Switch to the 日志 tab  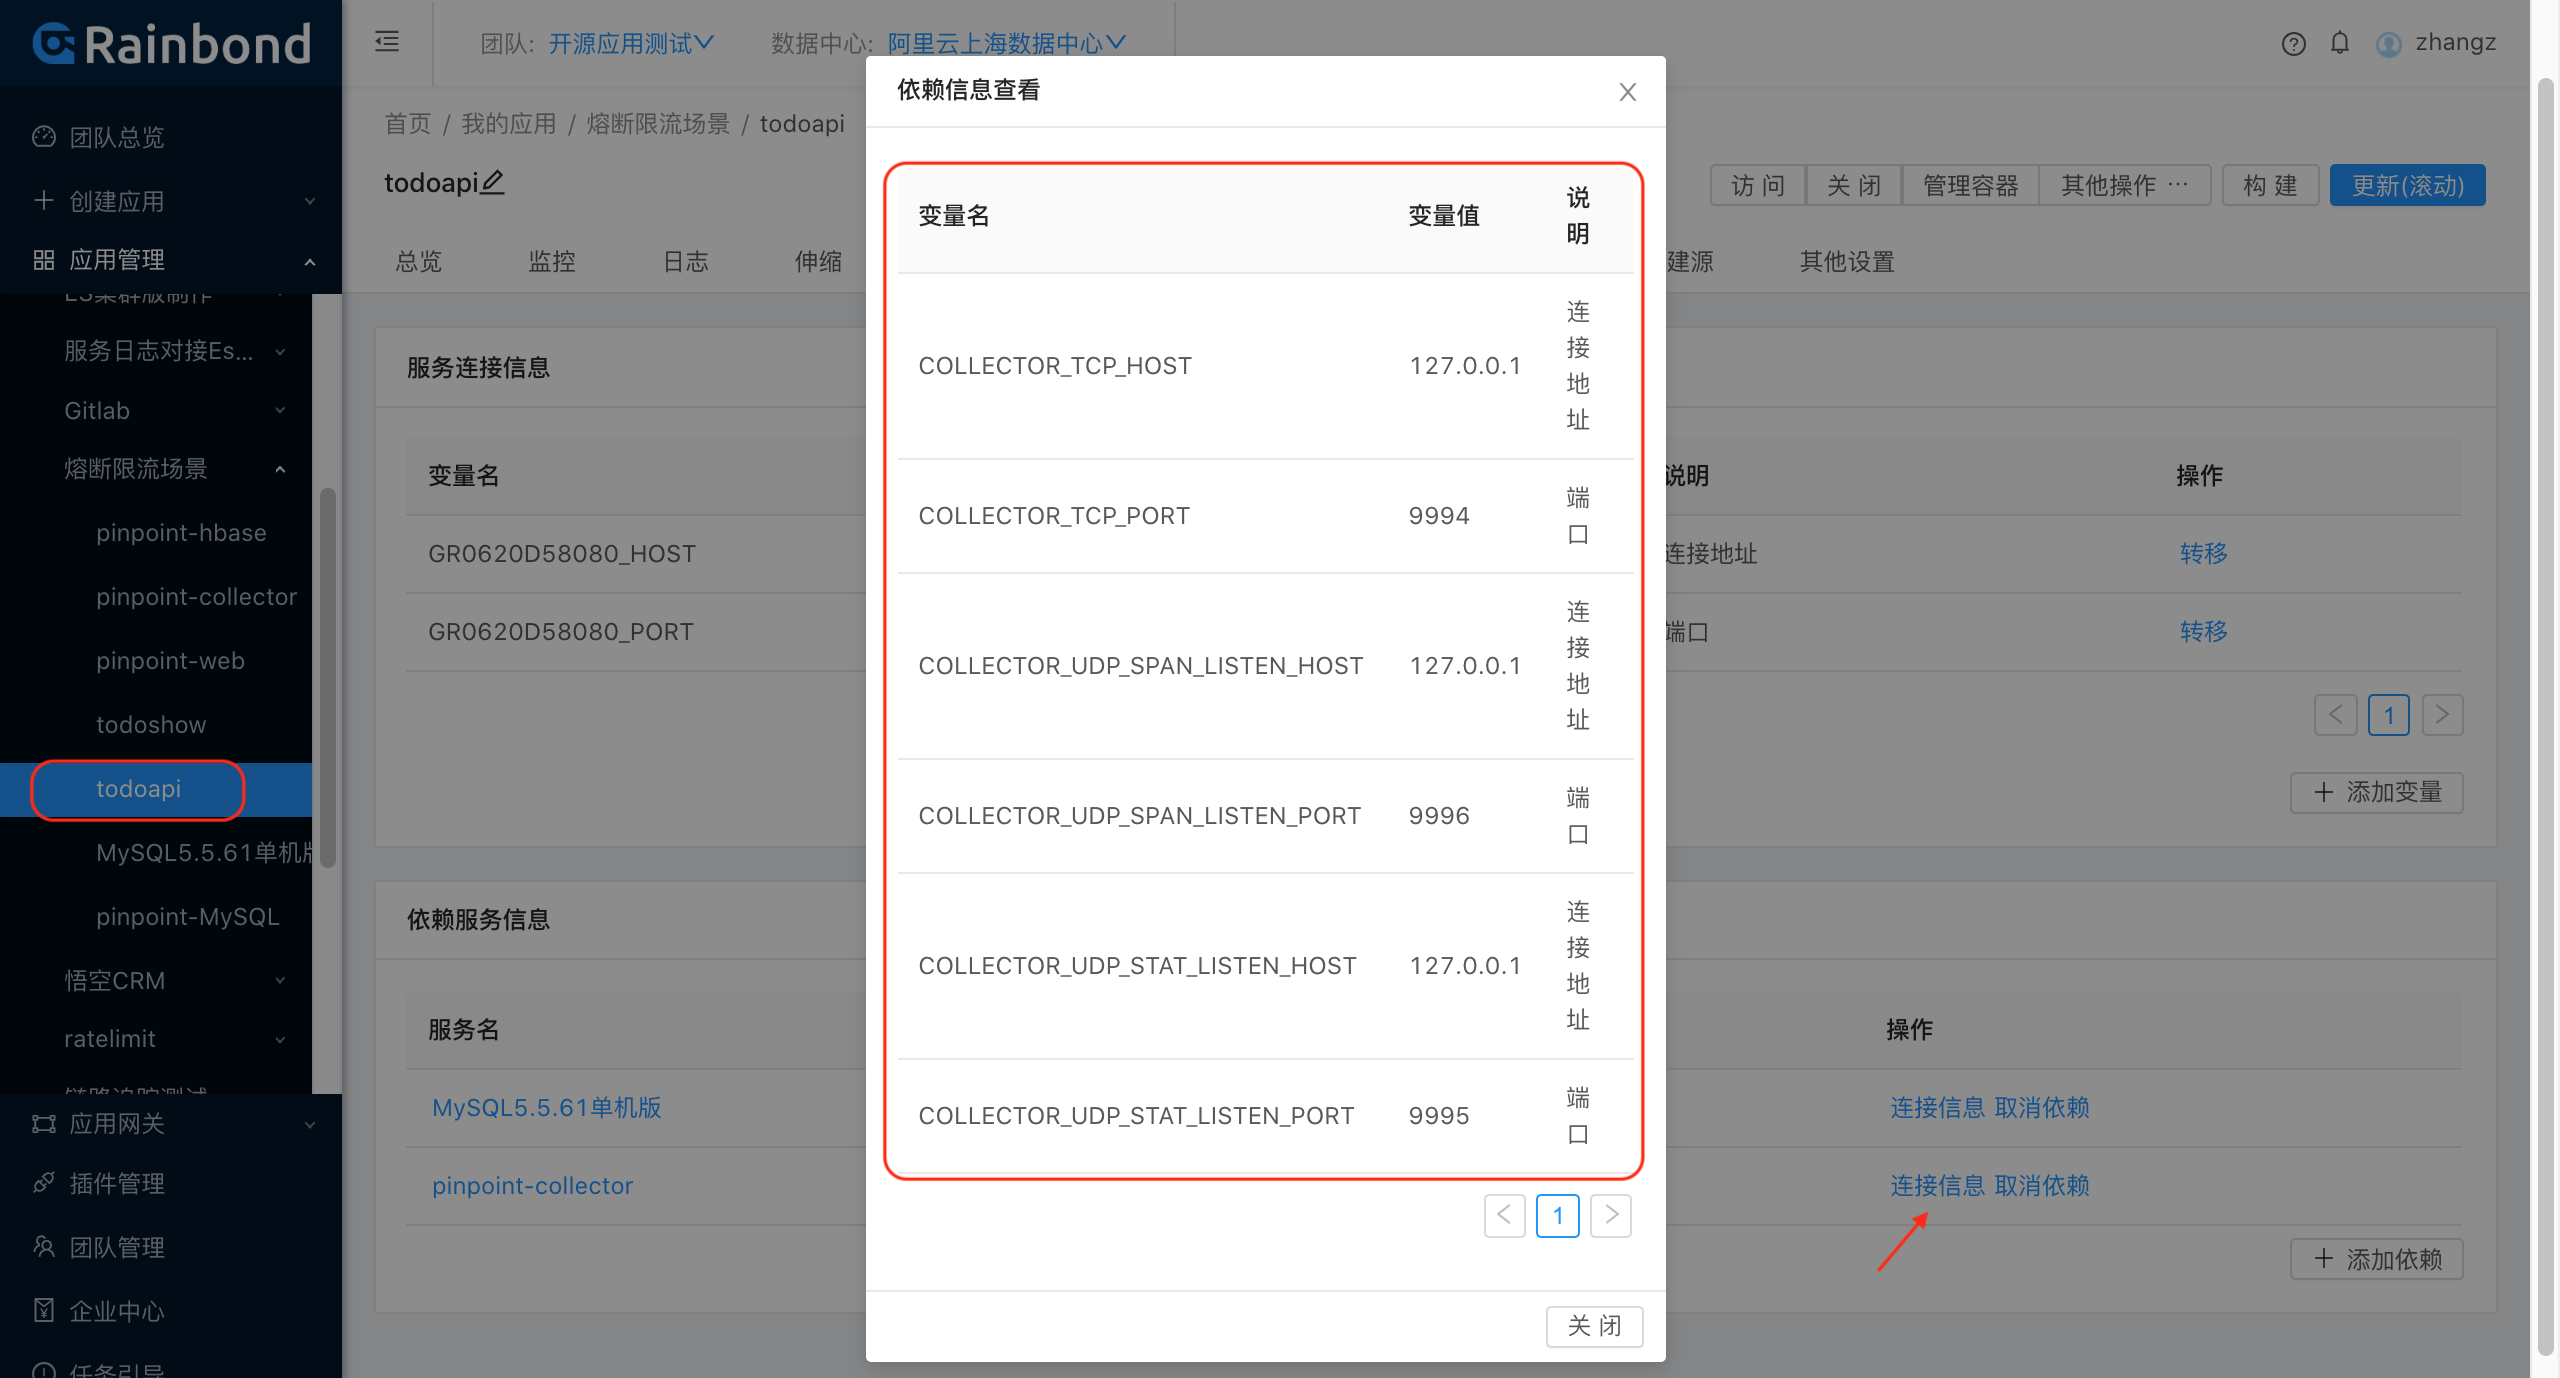(x=686, y=262)
